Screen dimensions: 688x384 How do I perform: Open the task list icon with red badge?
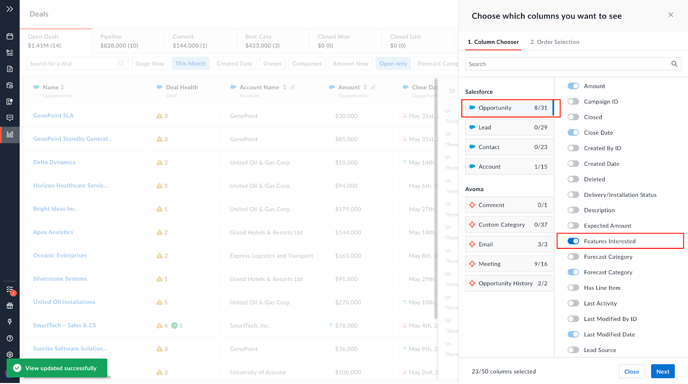coord(11,290)
